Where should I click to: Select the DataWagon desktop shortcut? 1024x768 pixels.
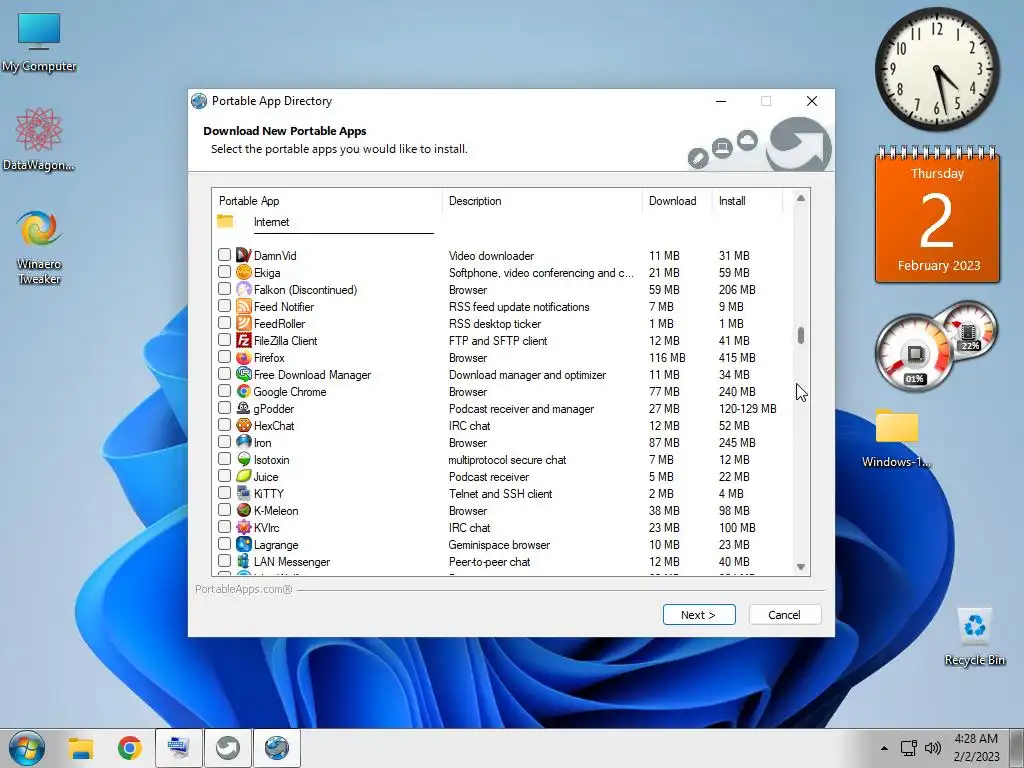39,140
